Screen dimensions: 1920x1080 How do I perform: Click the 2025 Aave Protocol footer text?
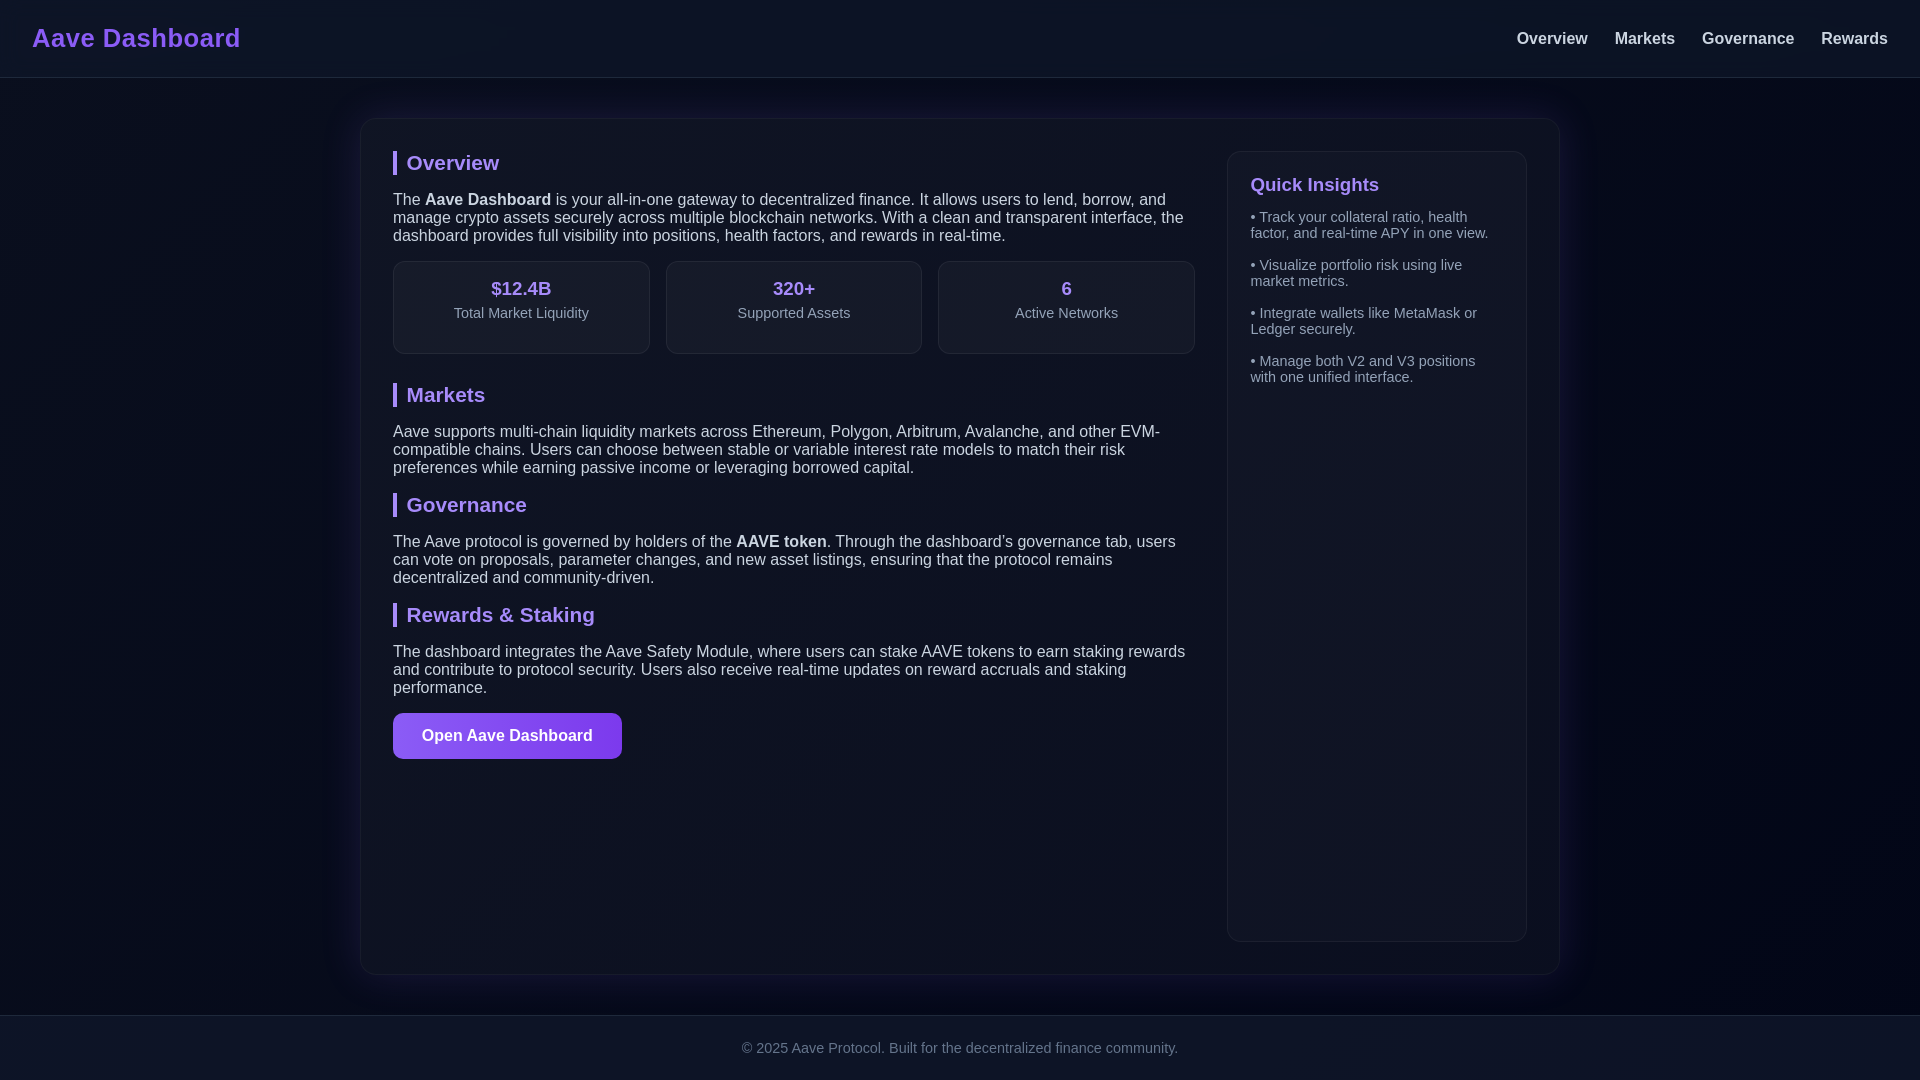959,1048
